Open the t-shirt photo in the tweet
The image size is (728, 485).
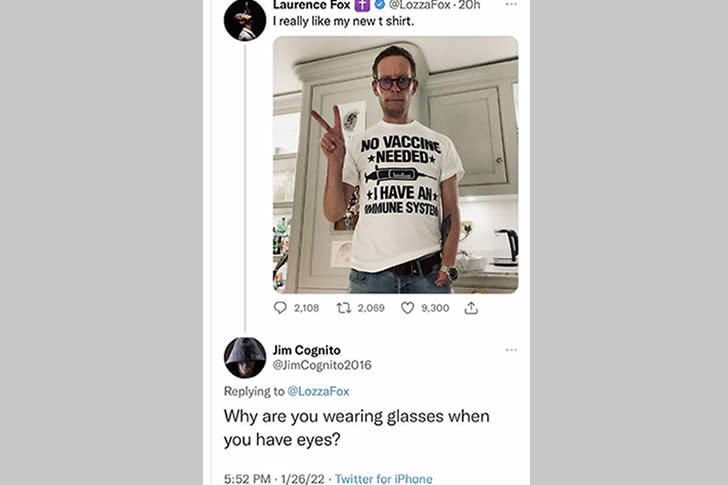click(395, 164)
